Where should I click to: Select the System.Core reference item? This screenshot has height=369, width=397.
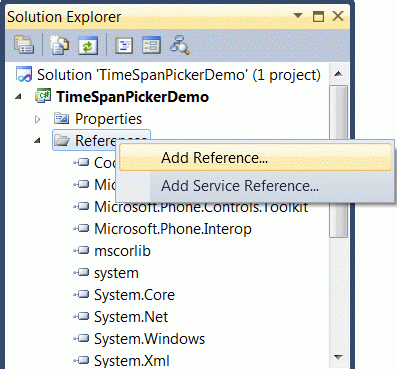tap(134, 295)
